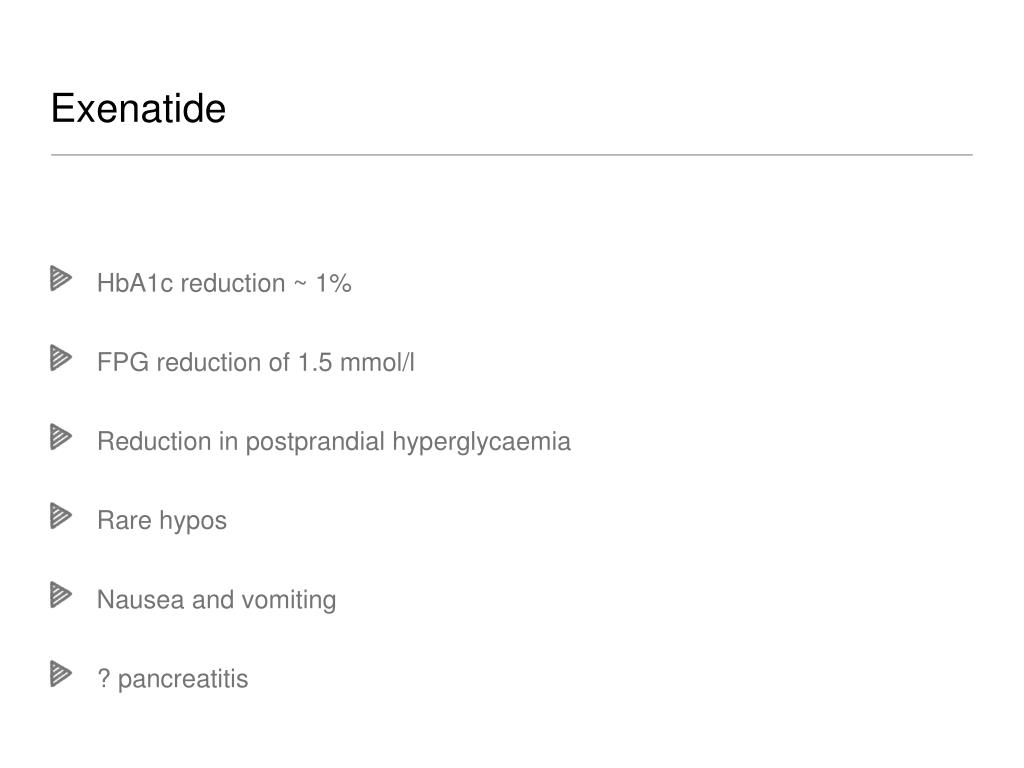Screen dimensions: 1024x768
Task: Click the arrow bullet beside FPG reduction
Action: 61,358
